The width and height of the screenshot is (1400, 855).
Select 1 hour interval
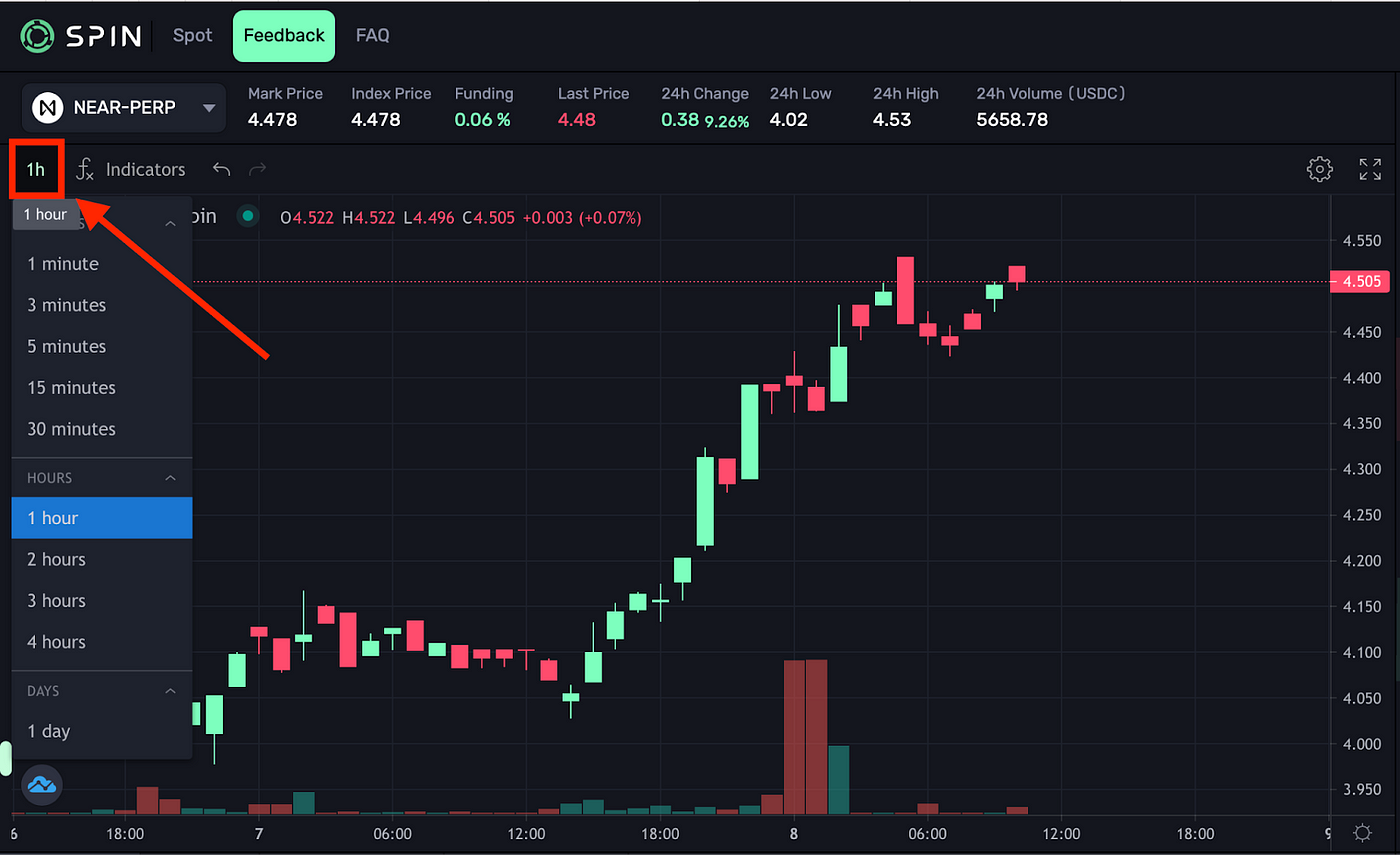(102, 518)
